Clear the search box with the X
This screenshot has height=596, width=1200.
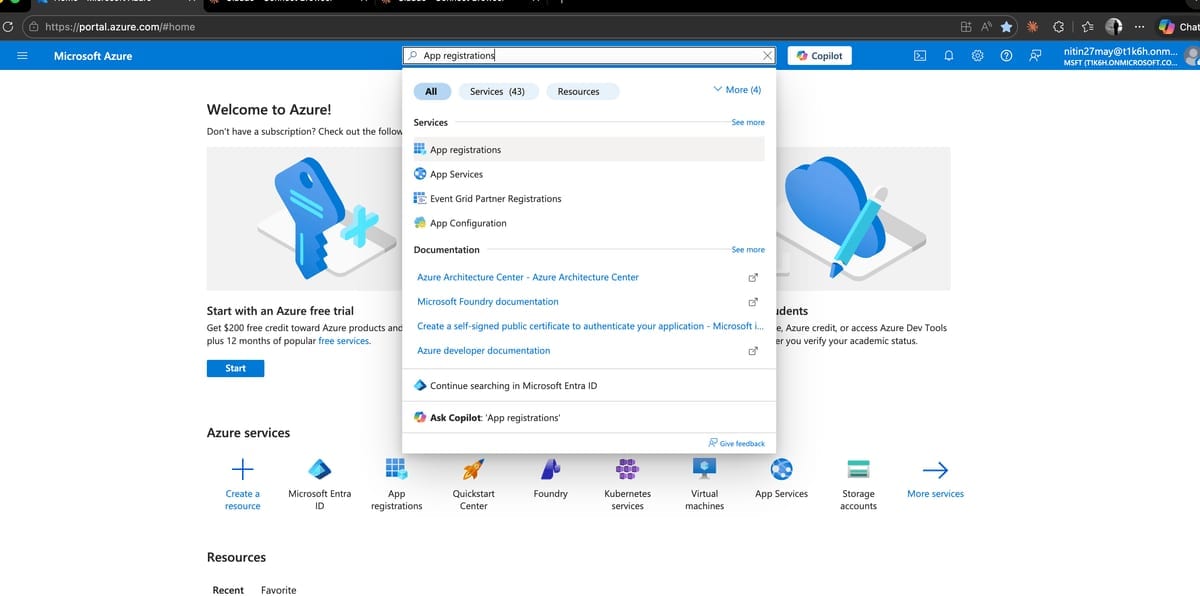point(767,56)
